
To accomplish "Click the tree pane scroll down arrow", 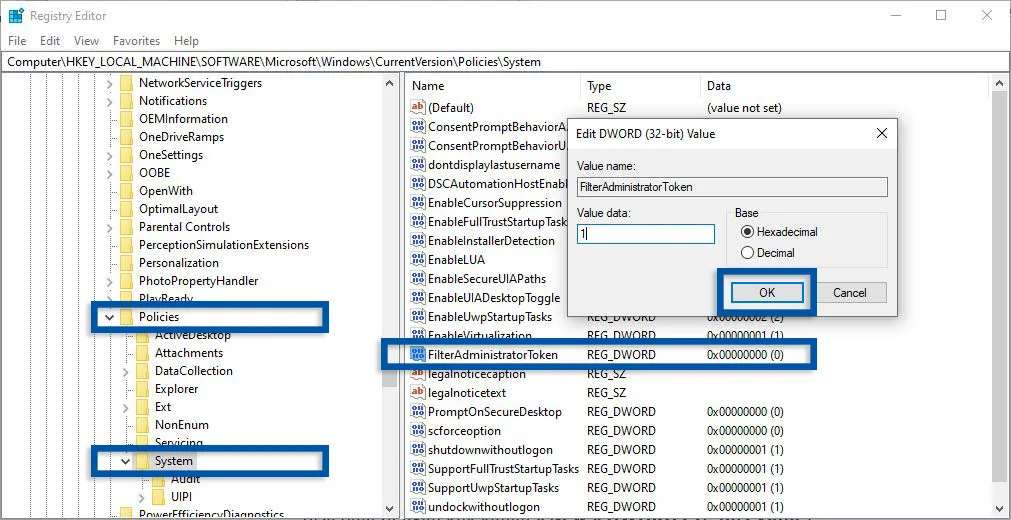I will (x=389, y=508).
